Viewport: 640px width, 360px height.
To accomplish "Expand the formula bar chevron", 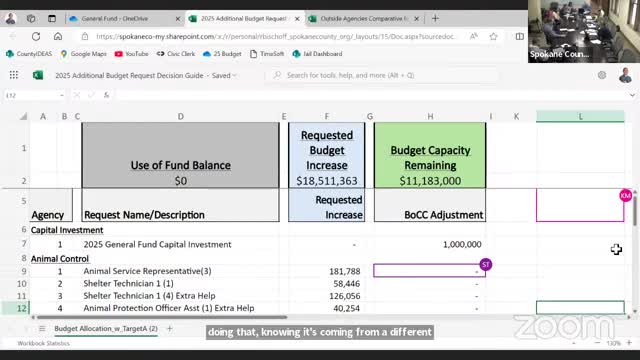I will tap(632, 95).
